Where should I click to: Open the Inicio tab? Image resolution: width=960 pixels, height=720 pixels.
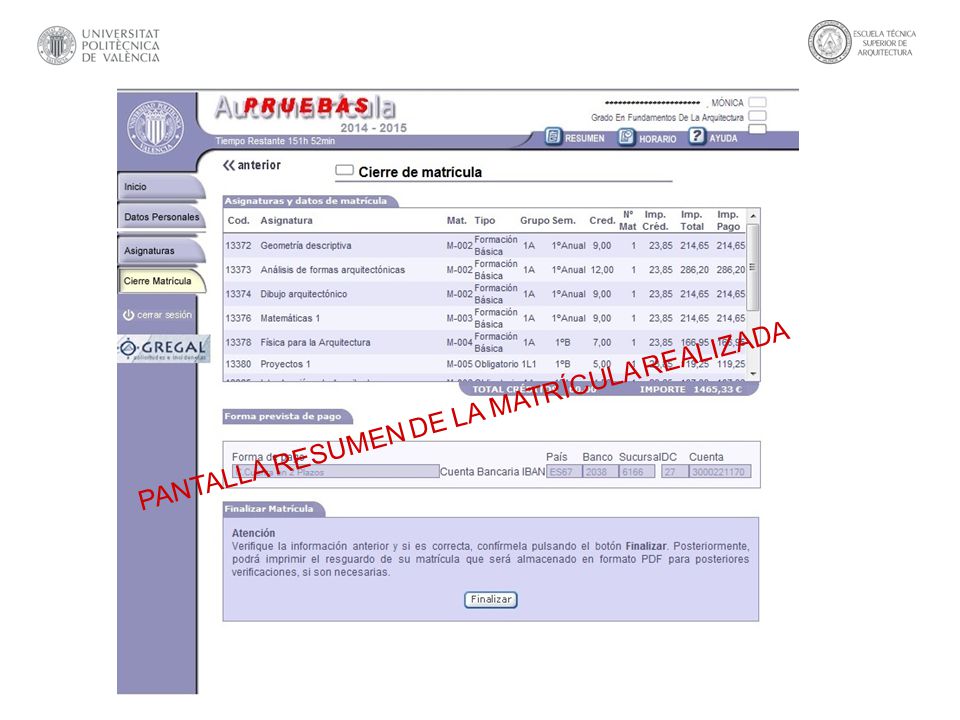160,187
